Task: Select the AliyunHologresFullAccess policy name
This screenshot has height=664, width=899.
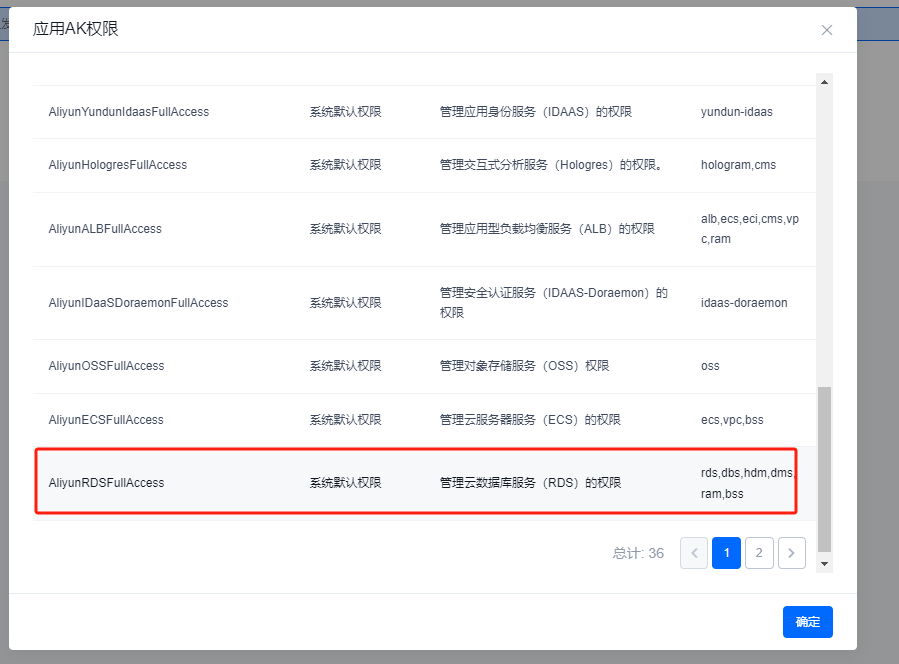Action: tap(118, 165)
